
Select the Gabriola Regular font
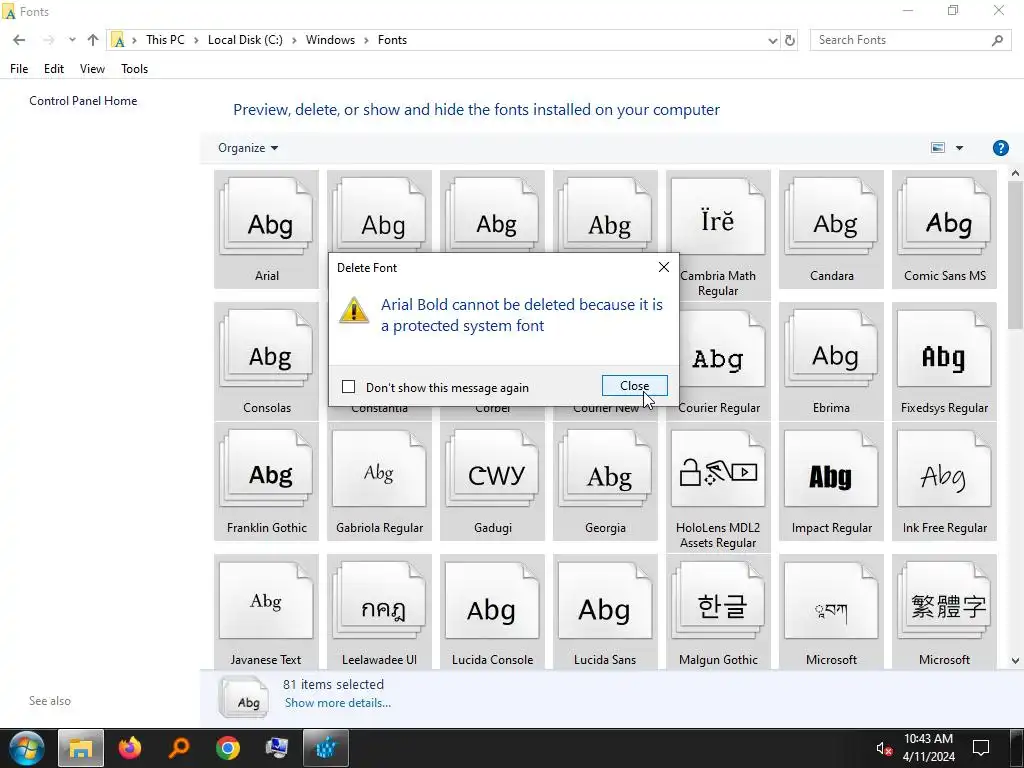pyautogui.click(x=379, y=481)
